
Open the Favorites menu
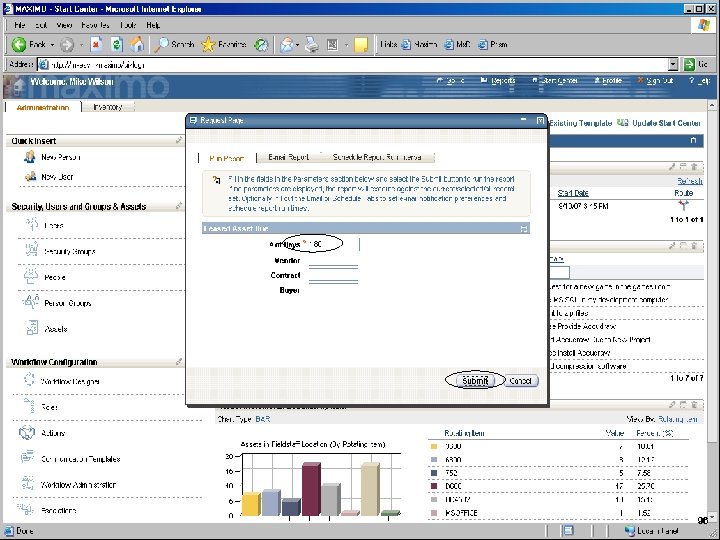(x=95, y=25)
